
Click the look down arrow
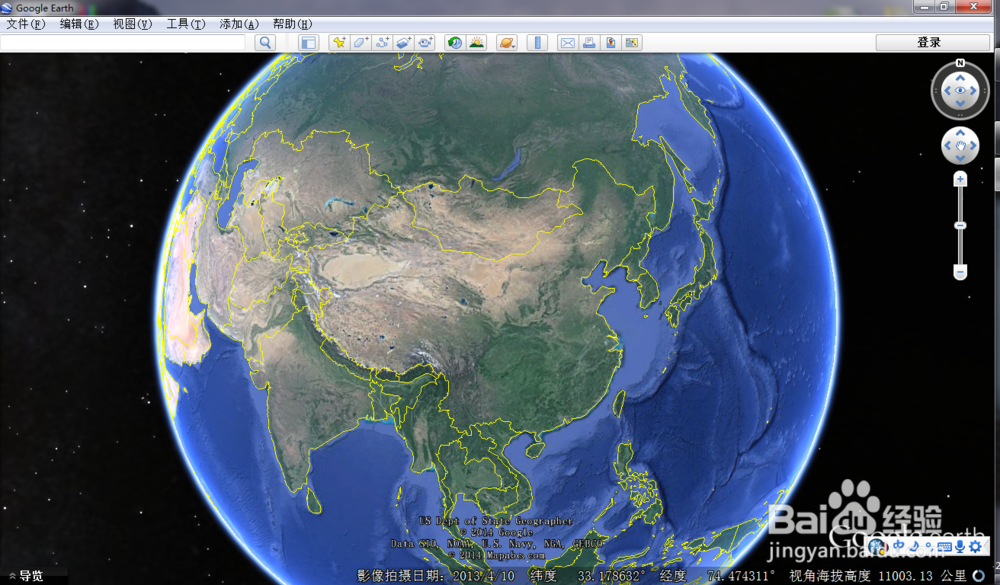960,104
